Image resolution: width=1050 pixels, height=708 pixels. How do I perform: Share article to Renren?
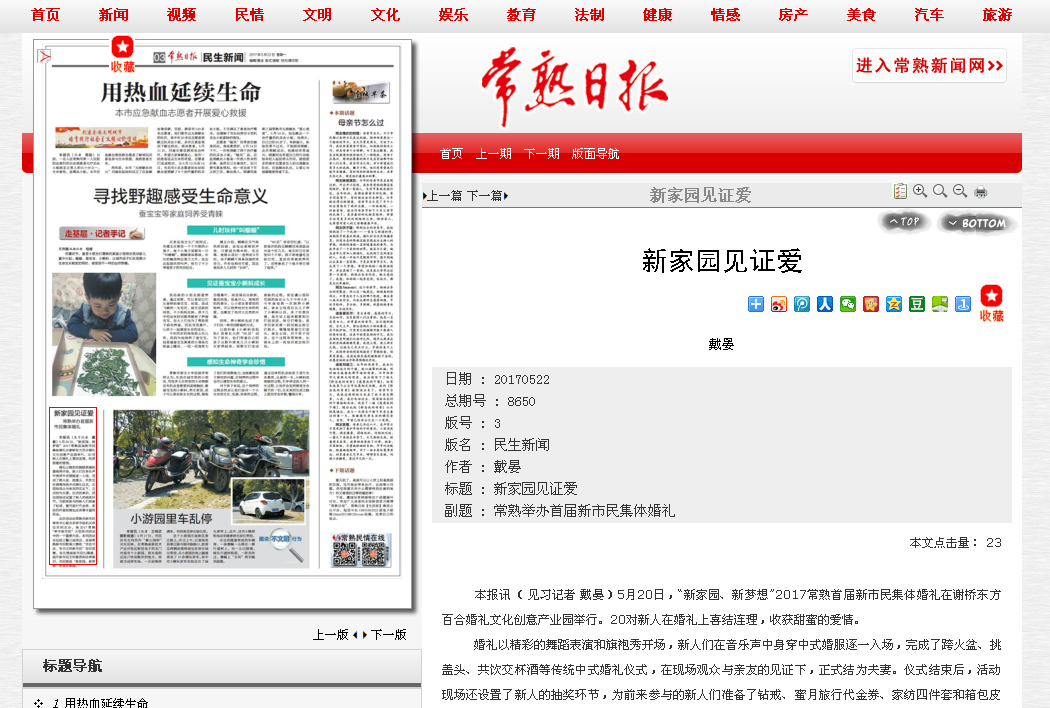point(824,304)
